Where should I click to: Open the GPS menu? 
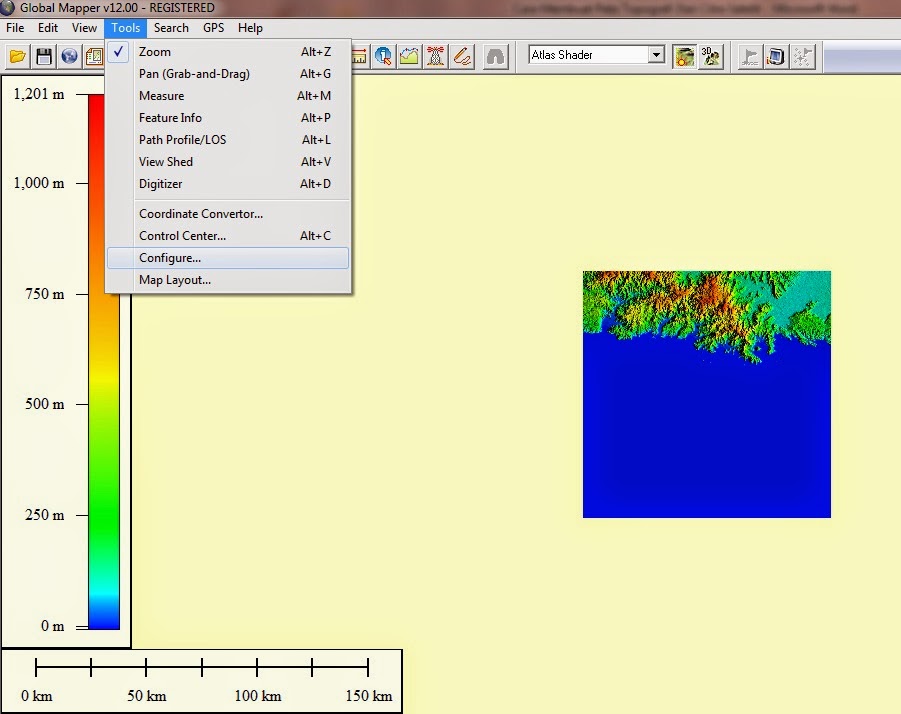click(213, 28)
